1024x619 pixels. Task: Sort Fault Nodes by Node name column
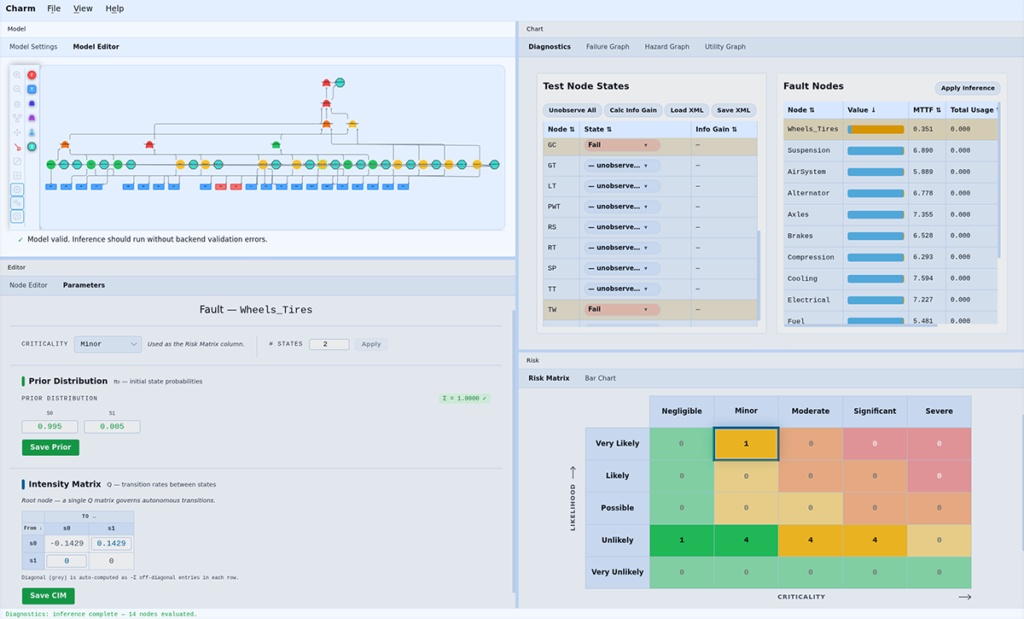801,110
